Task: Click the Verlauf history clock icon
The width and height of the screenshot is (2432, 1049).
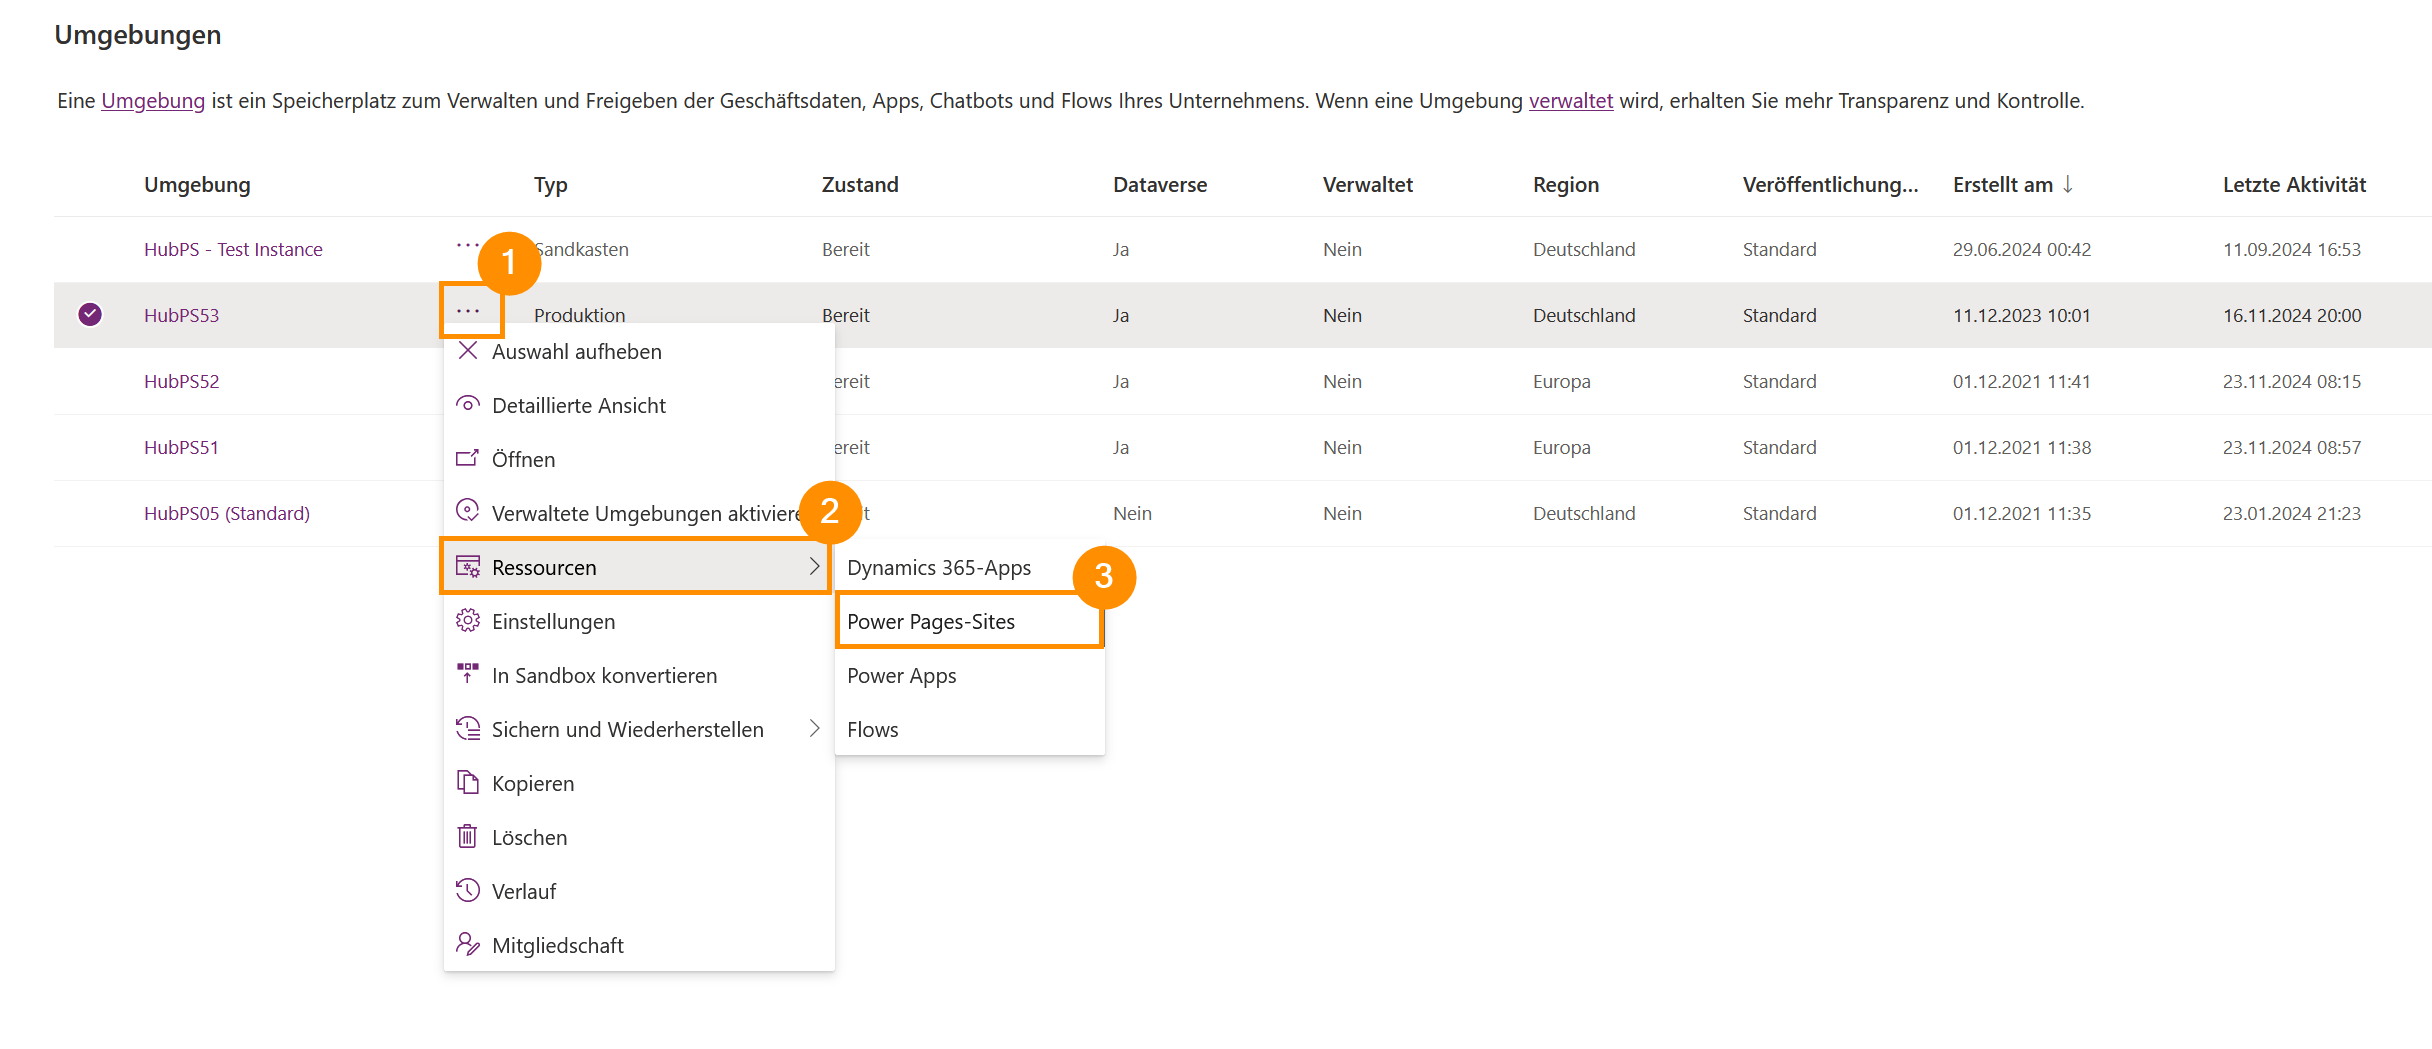Action: click(x=467, y=891)
